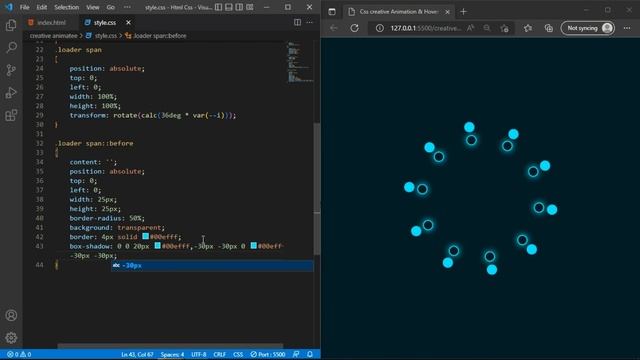Open the Explorer view in activity bar
This screenshot has height=360, width=640.
click(x=11, y=25)
